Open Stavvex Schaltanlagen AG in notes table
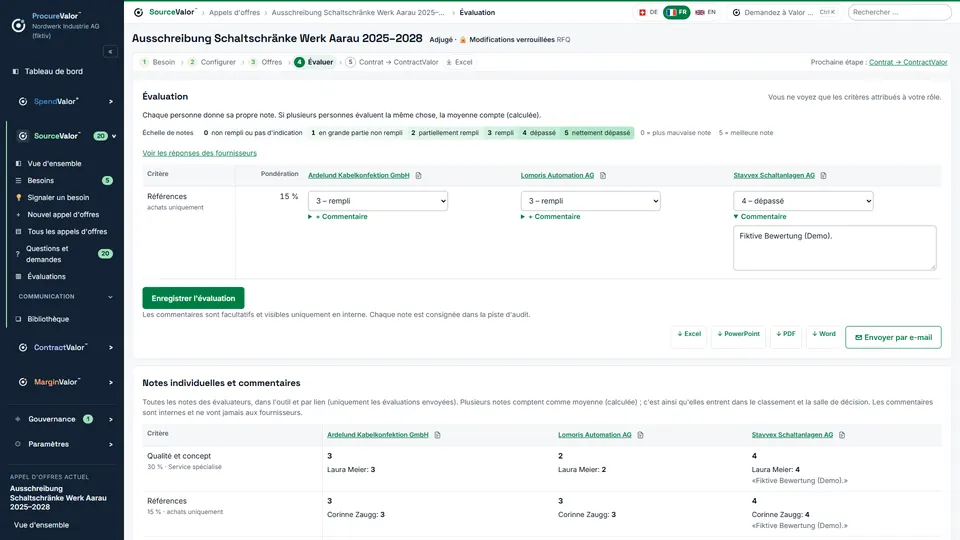 pos(792,435)
